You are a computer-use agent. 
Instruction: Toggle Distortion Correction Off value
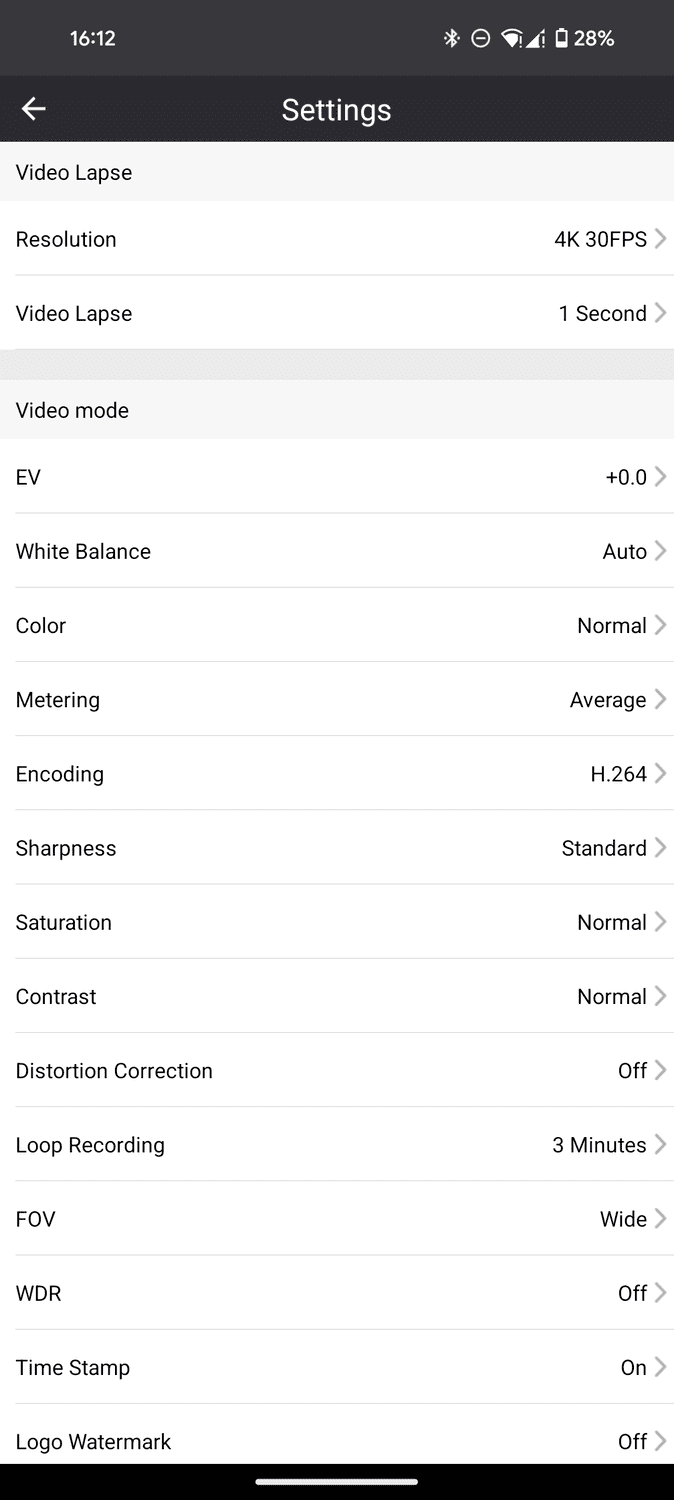coord(632,1071)
